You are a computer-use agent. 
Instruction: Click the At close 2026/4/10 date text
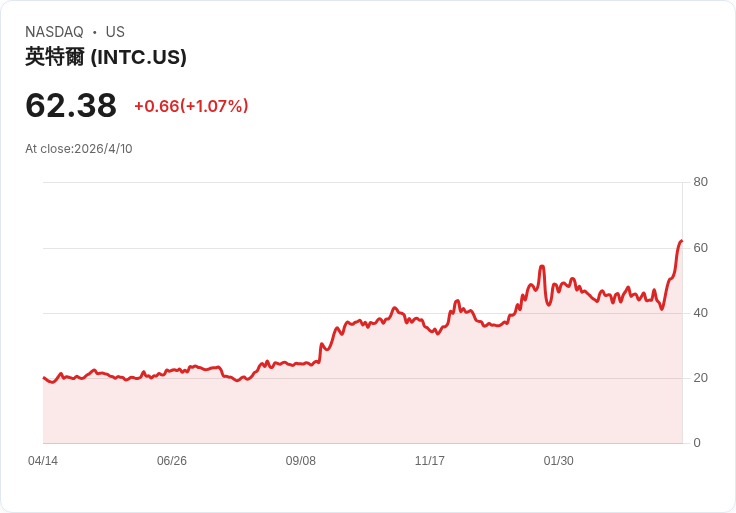pos(79,149)
